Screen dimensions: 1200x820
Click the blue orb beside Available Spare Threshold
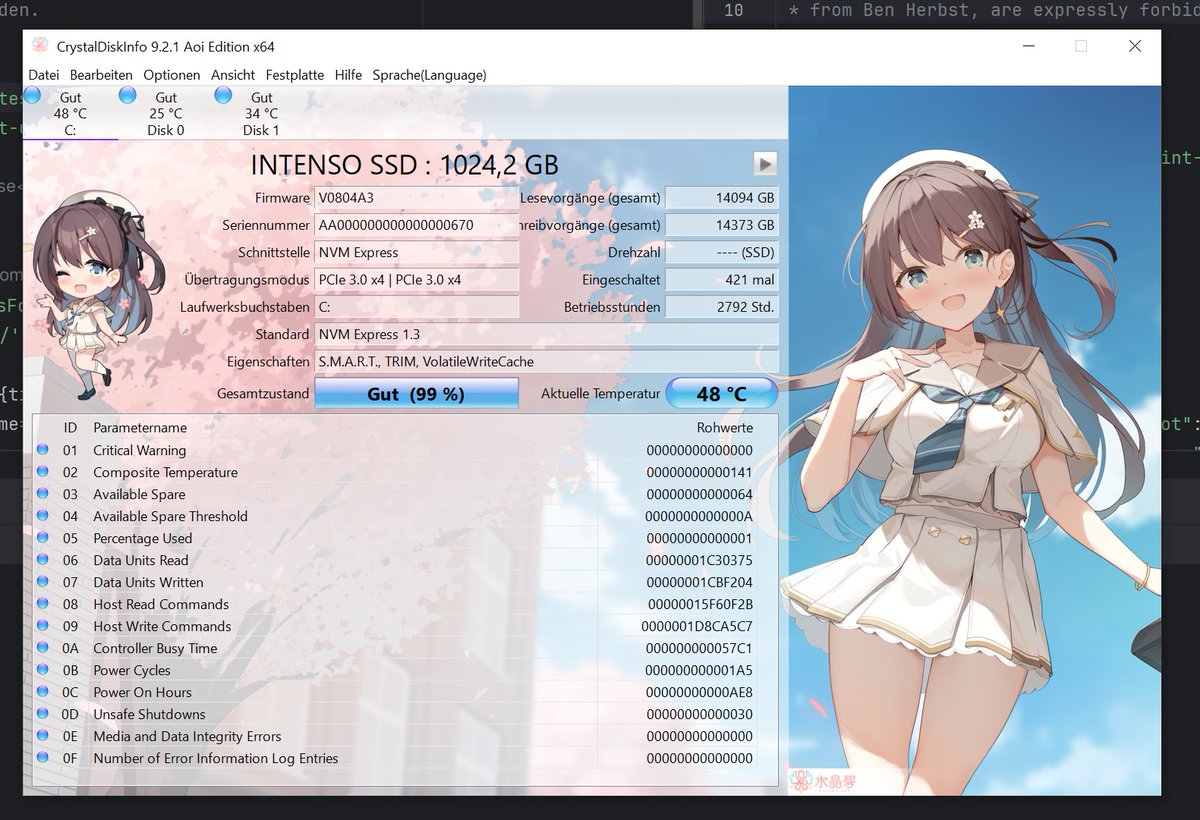(x=43, y=516)
